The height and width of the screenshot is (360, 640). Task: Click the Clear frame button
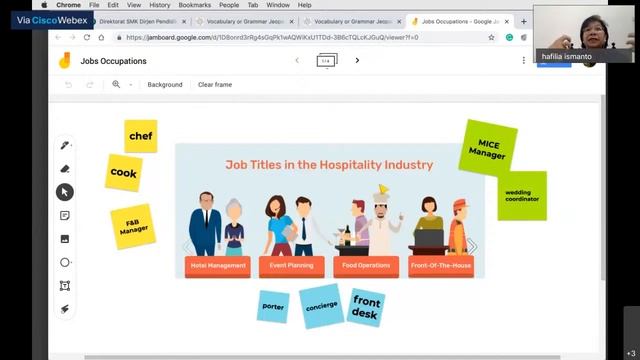(x=215, y=84)
